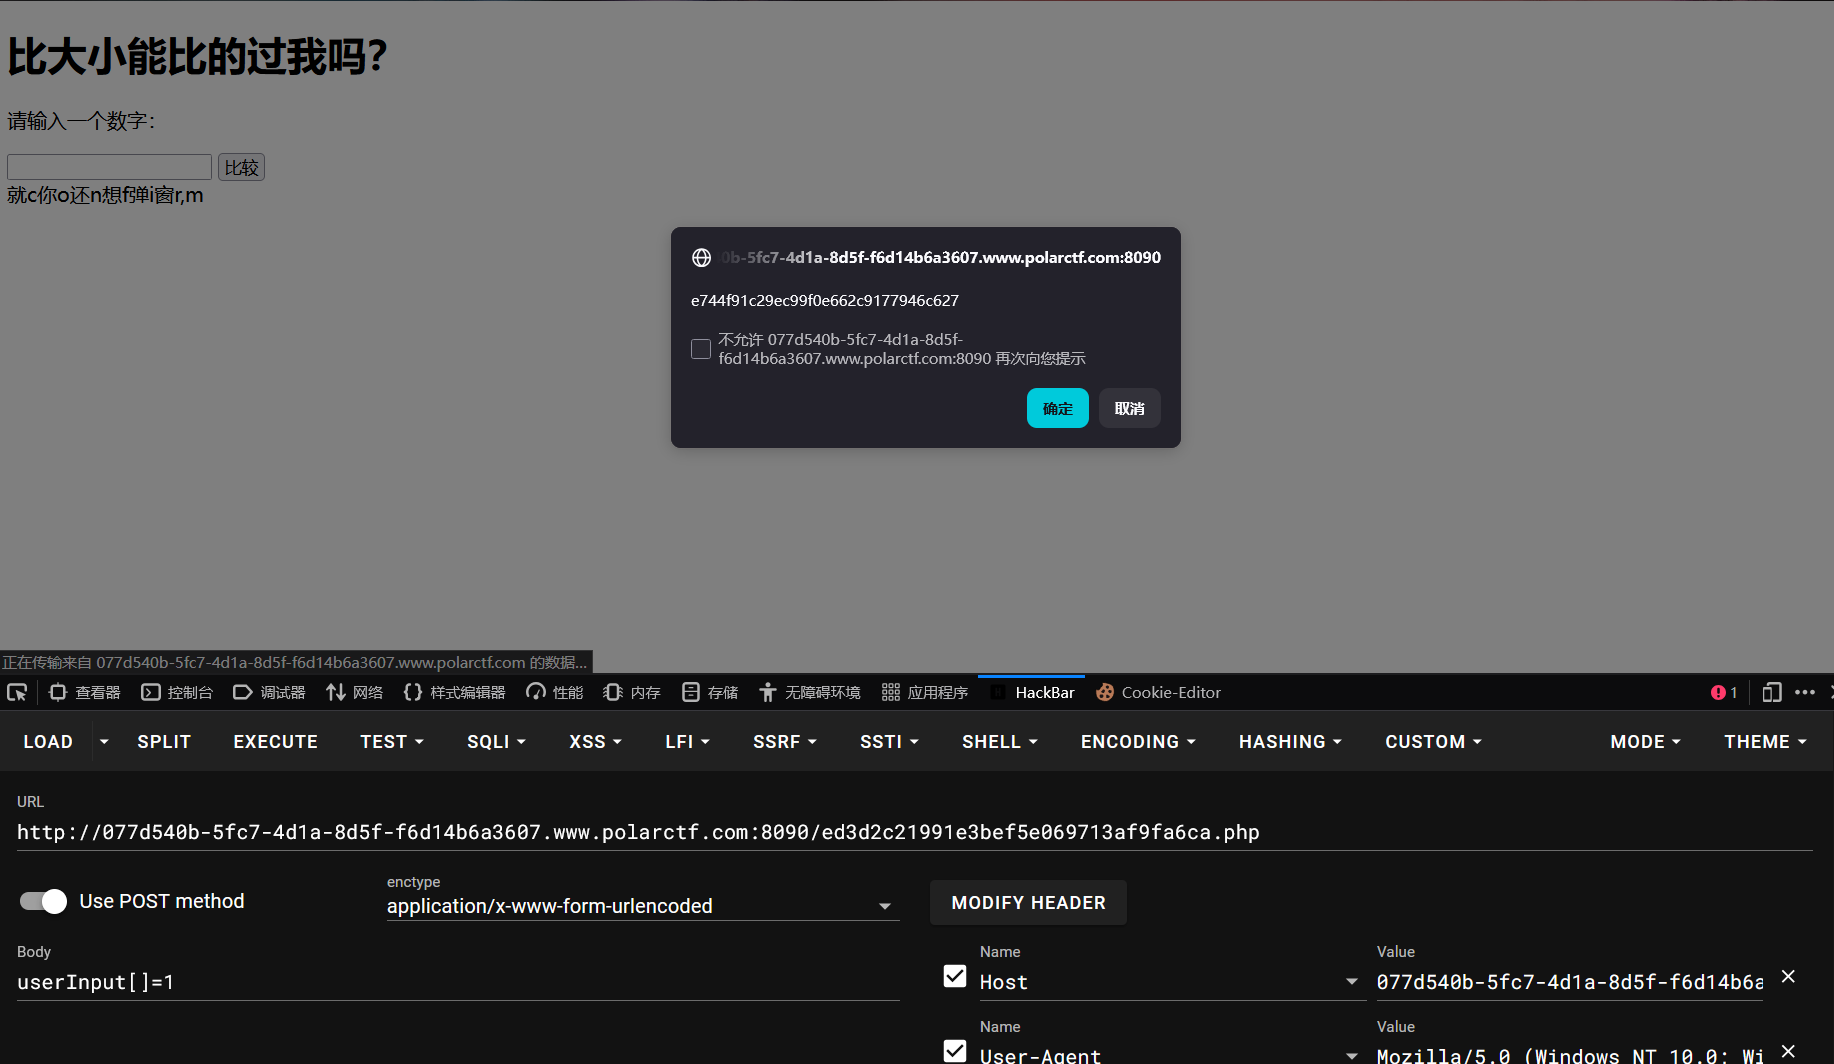The width and height of the screenshot is (1834, 1064).
Task: Click the MODIFY HEADER button
Action: tap(1028, 903)
